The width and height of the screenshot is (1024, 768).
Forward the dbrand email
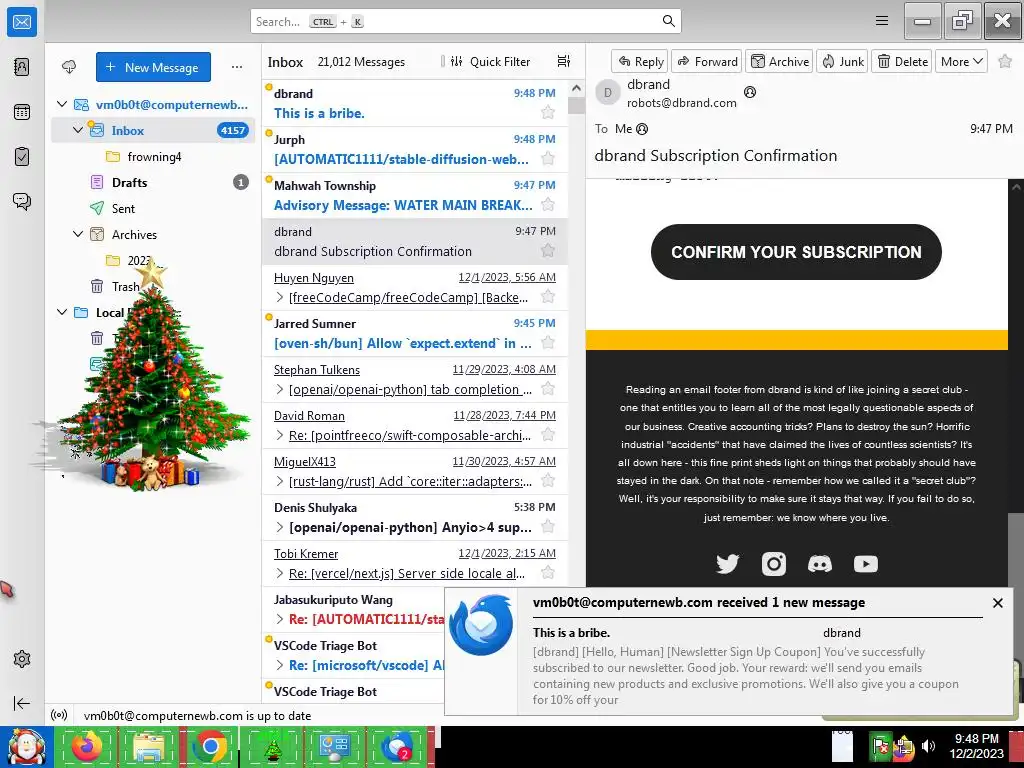pyautogui.click(x=707, y=61)
